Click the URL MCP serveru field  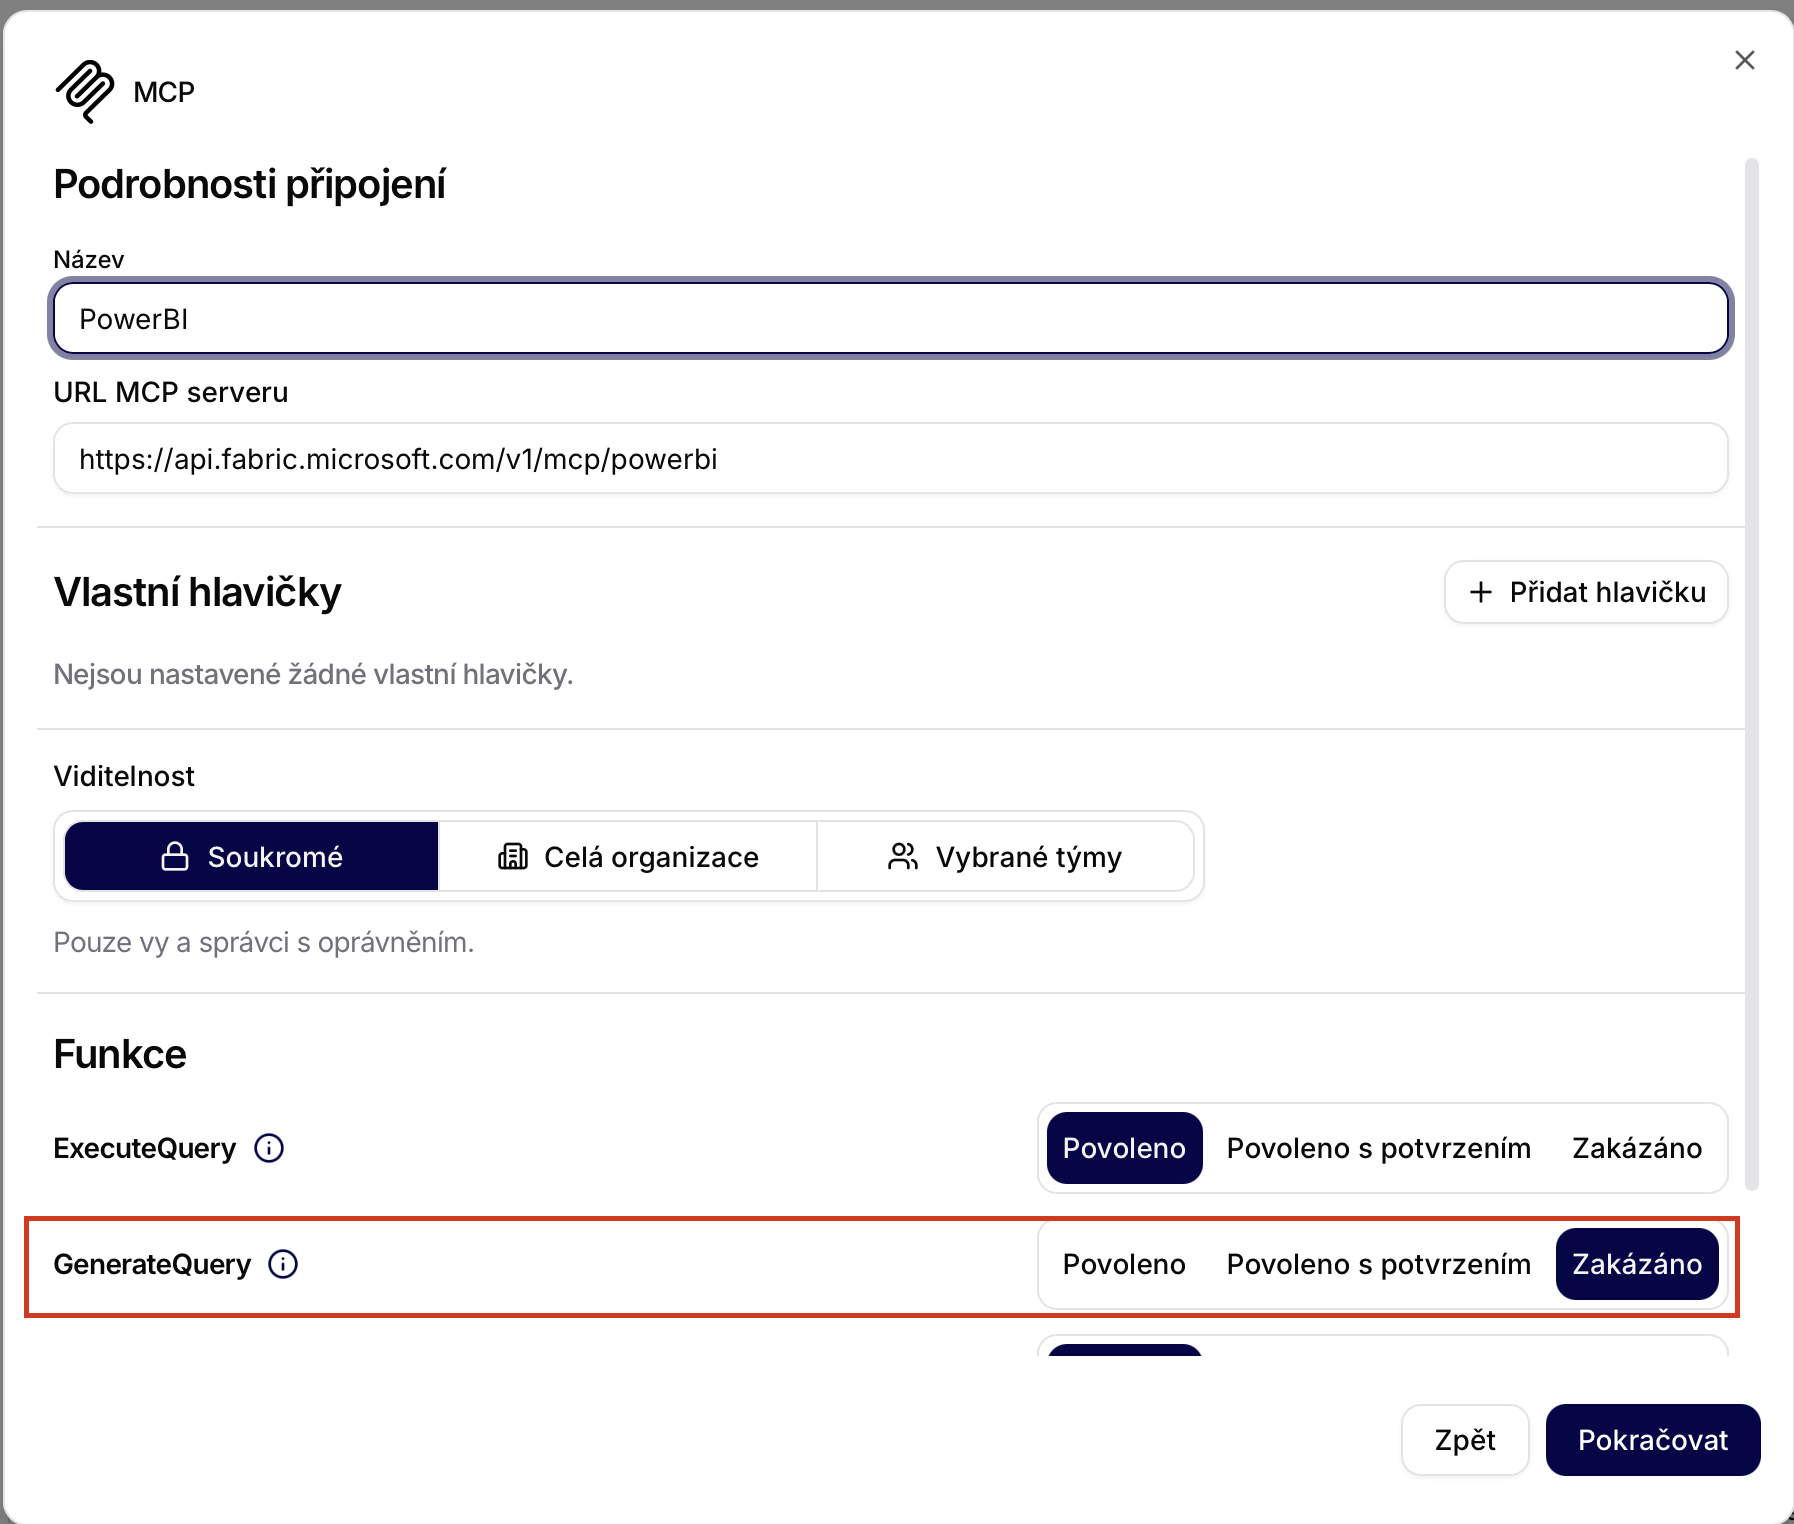pos(890,459)
